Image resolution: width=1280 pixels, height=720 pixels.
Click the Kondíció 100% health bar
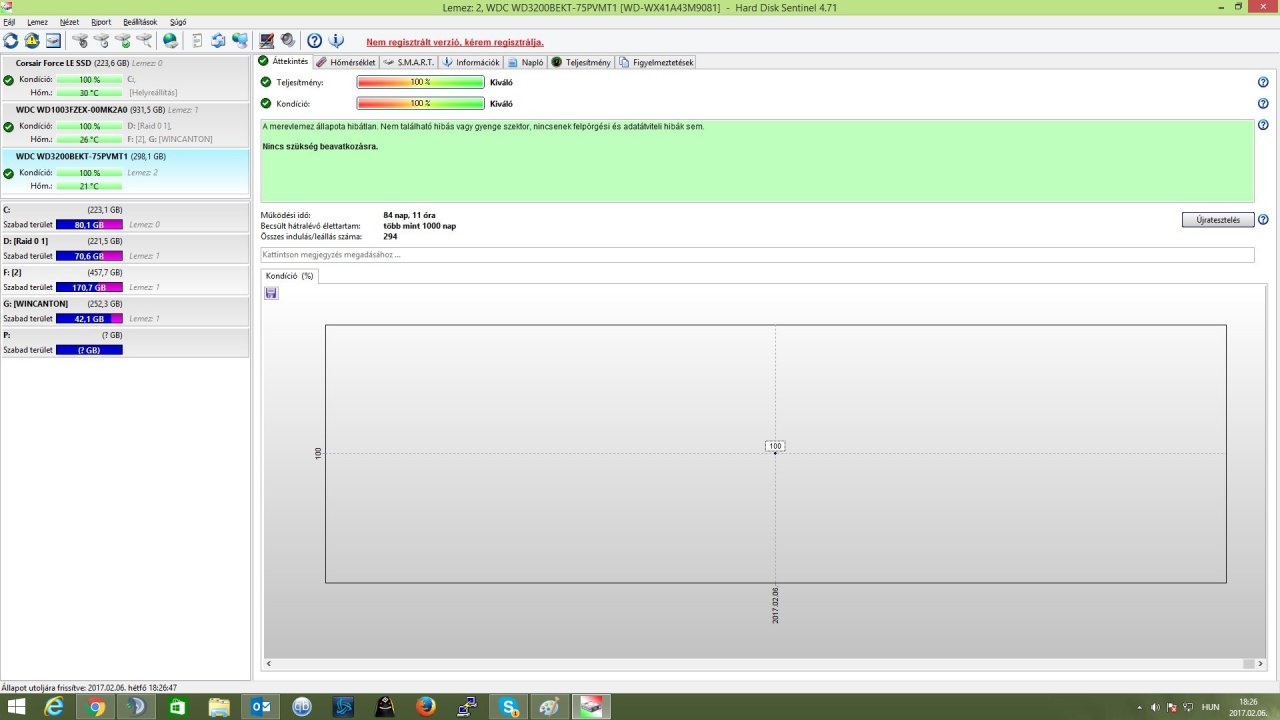tap(420, 103)
